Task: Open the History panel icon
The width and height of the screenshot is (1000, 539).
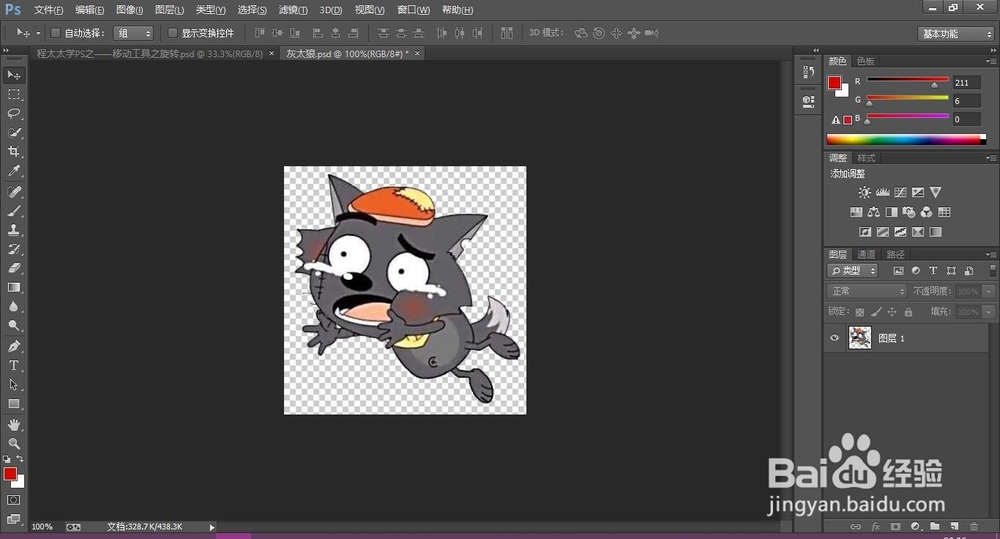Action: [808, 72]
